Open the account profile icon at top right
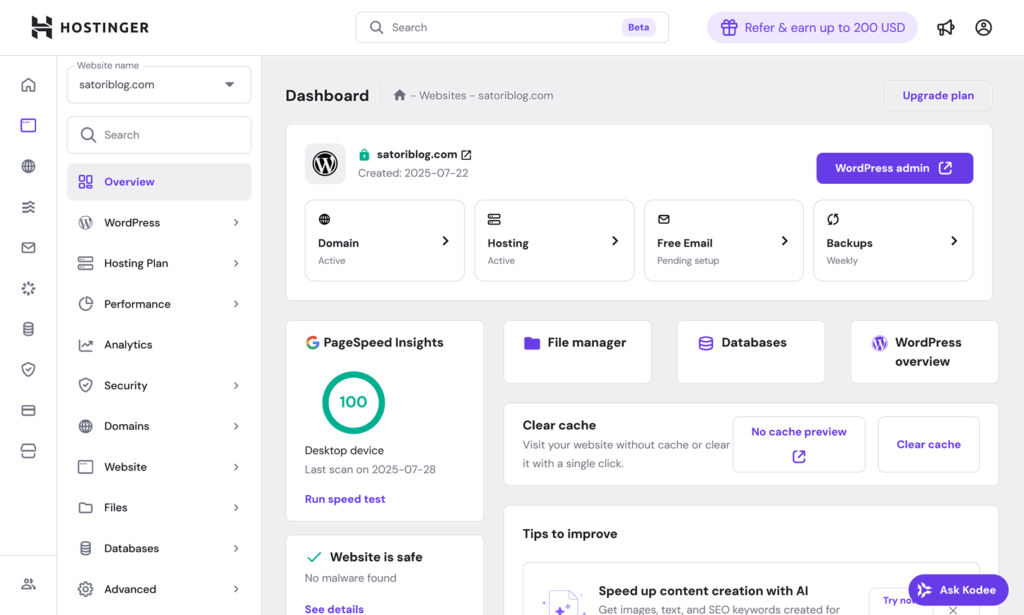The width and height of the screenshot is (1024, 615). click(983, 27)
